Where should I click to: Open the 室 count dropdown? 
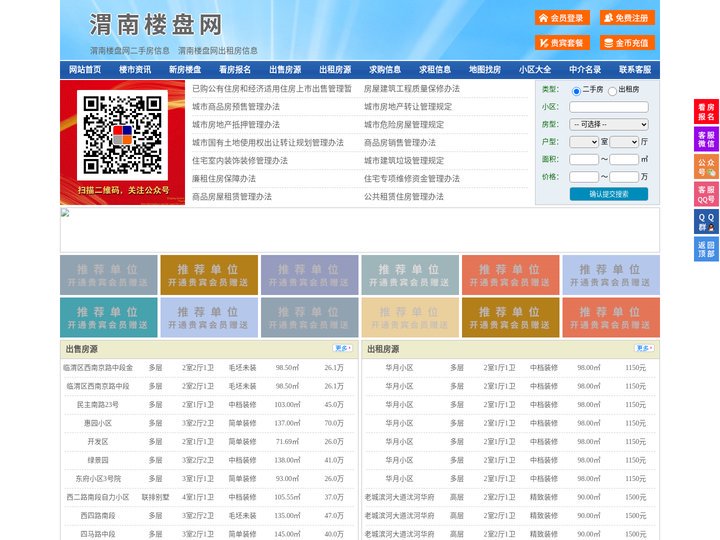pos(584,142)
